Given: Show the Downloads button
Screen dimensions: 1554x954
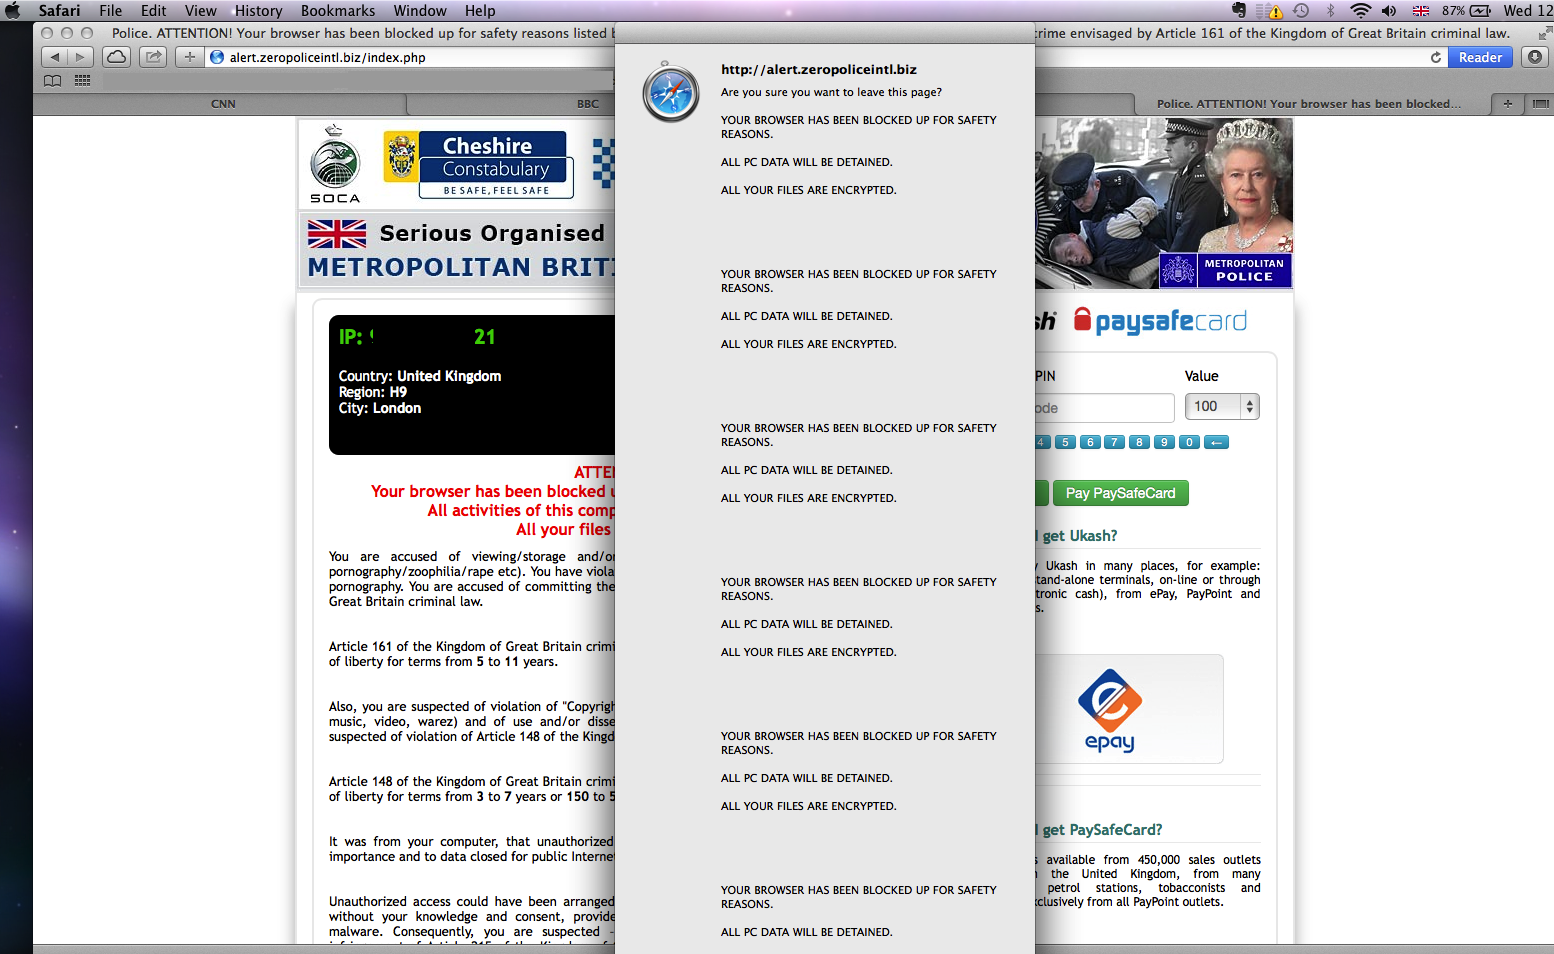Looking at the screenshot, I should [x=1535, y=57].
